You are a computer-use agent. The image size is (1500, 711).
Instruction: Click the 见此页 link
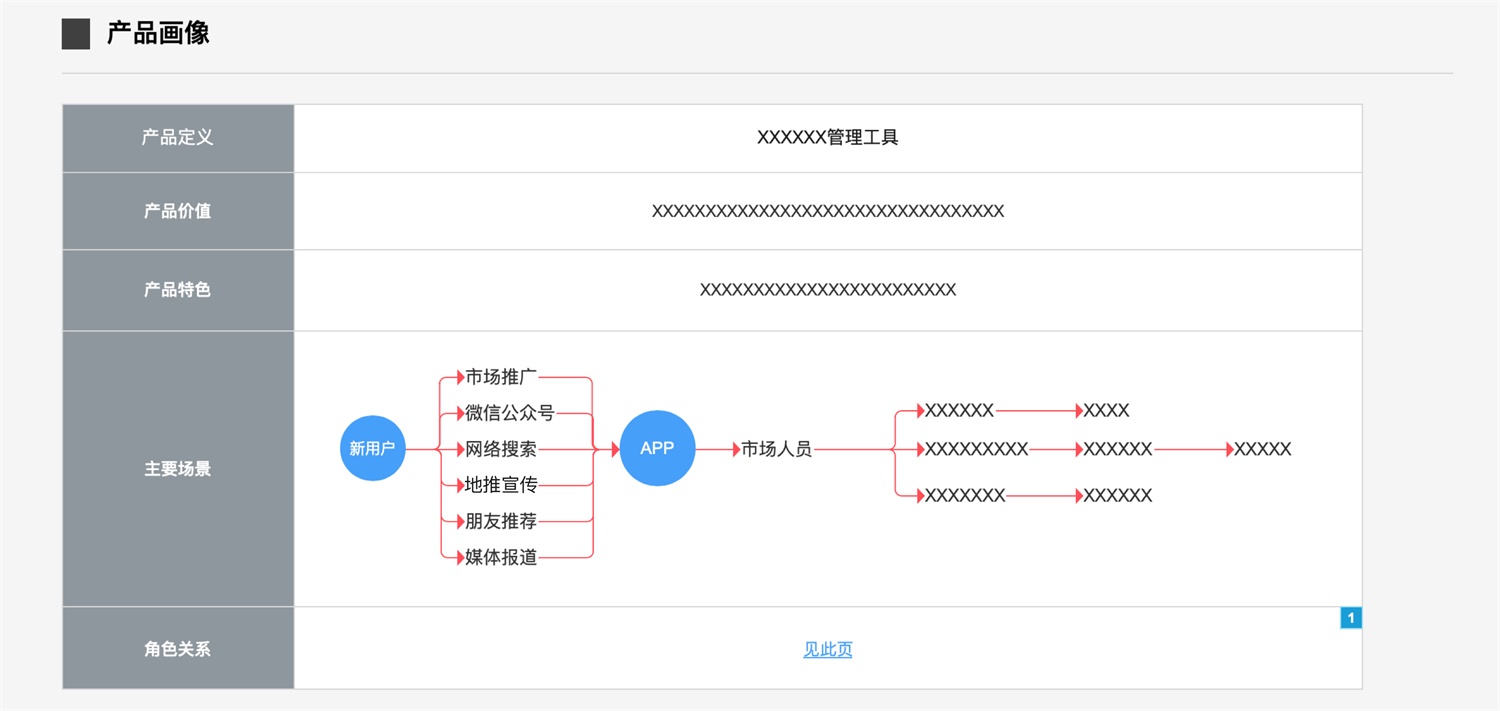[x=827, y=649]
